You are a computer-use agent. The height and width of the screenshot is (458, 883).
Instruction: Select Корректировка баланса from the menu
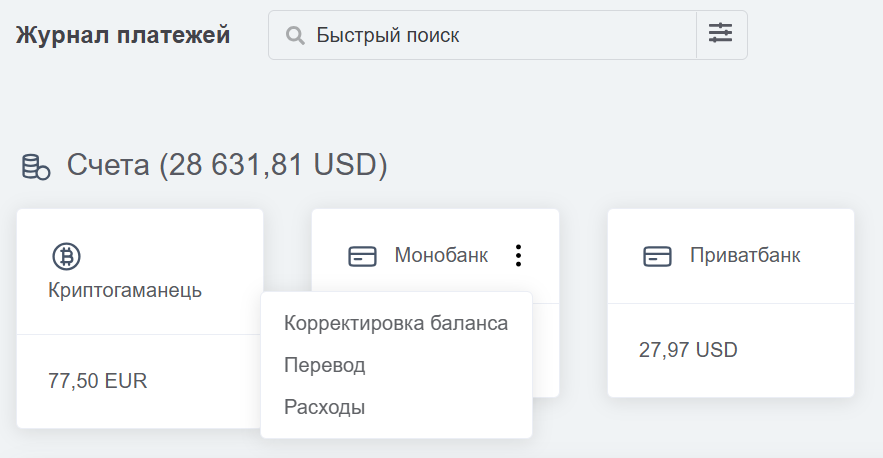pos(396,323)
